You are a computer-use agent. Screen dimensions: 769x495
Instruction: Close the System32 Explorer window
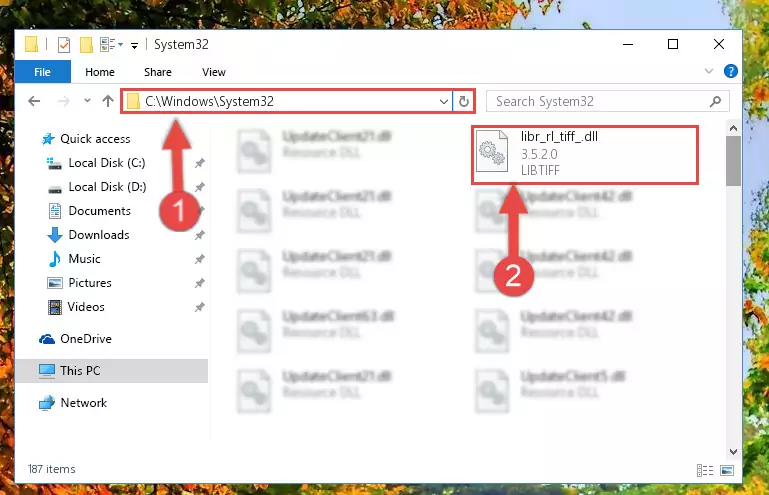718,45
